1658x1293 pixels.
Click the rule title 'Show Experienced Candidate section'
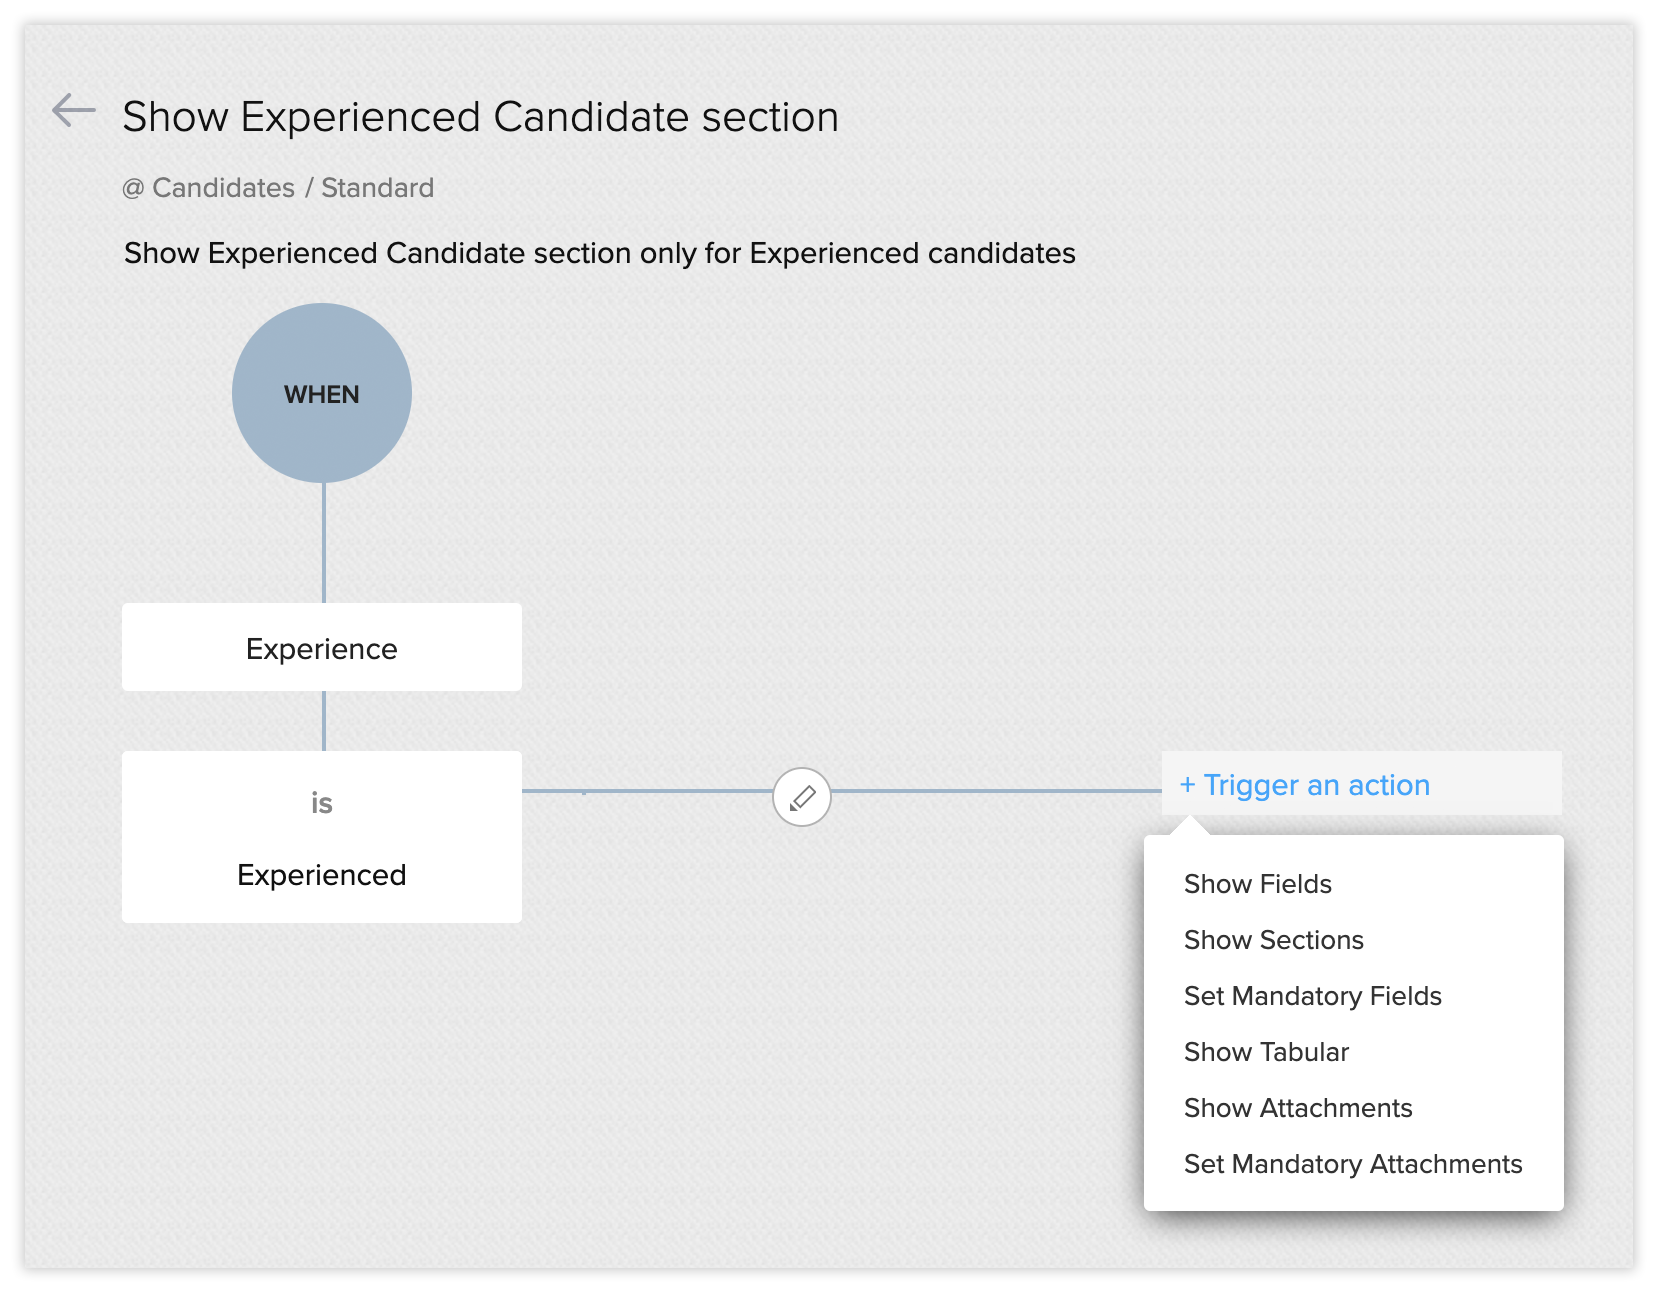coord(480,117)
